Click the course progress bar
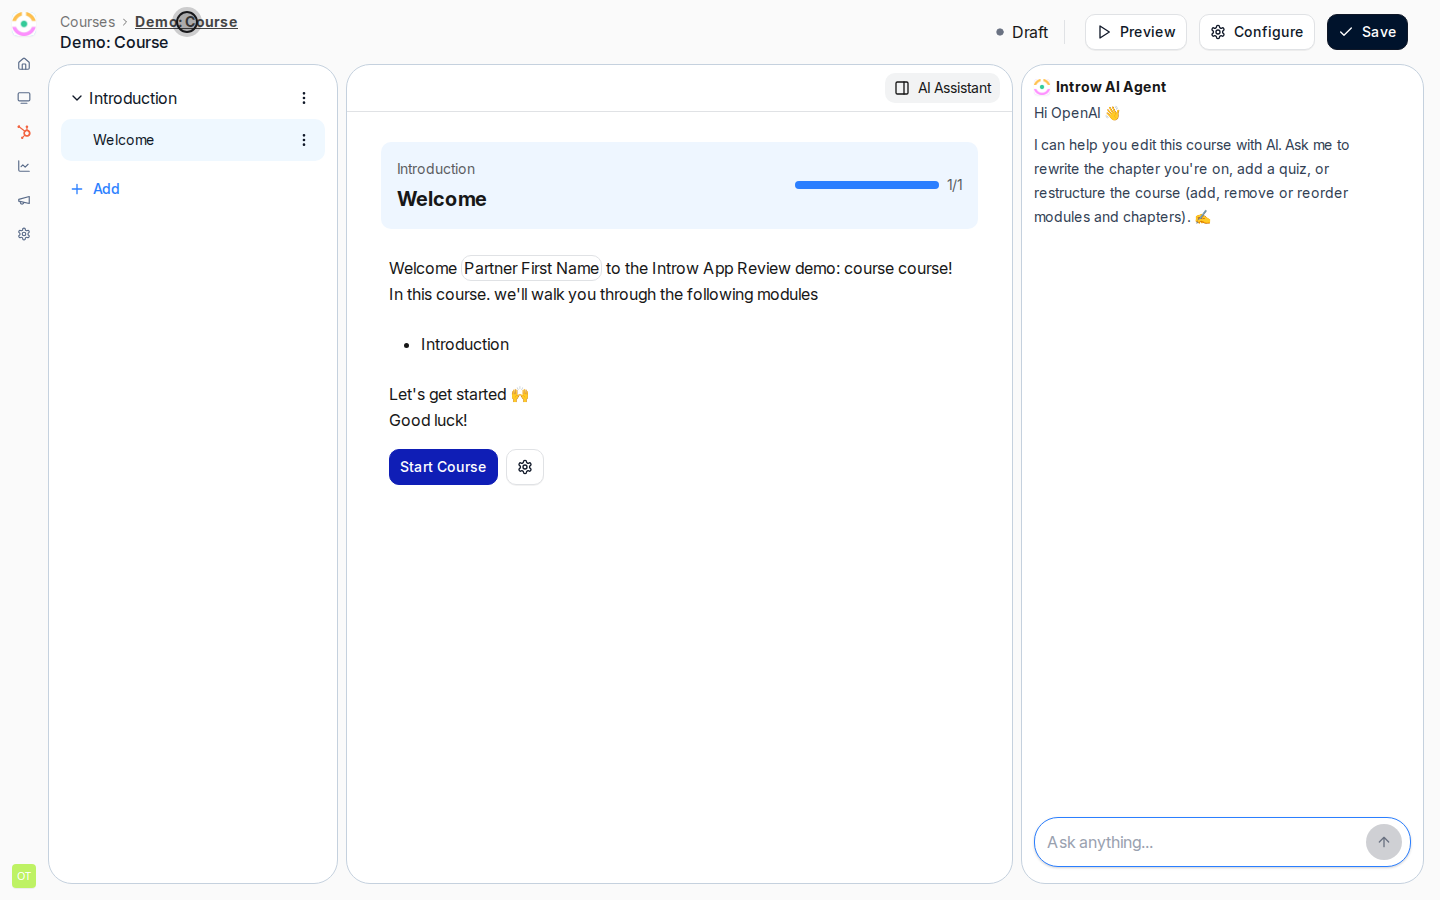The width and height of the screenshot is (1440, 900). click(x=867, y=185)
